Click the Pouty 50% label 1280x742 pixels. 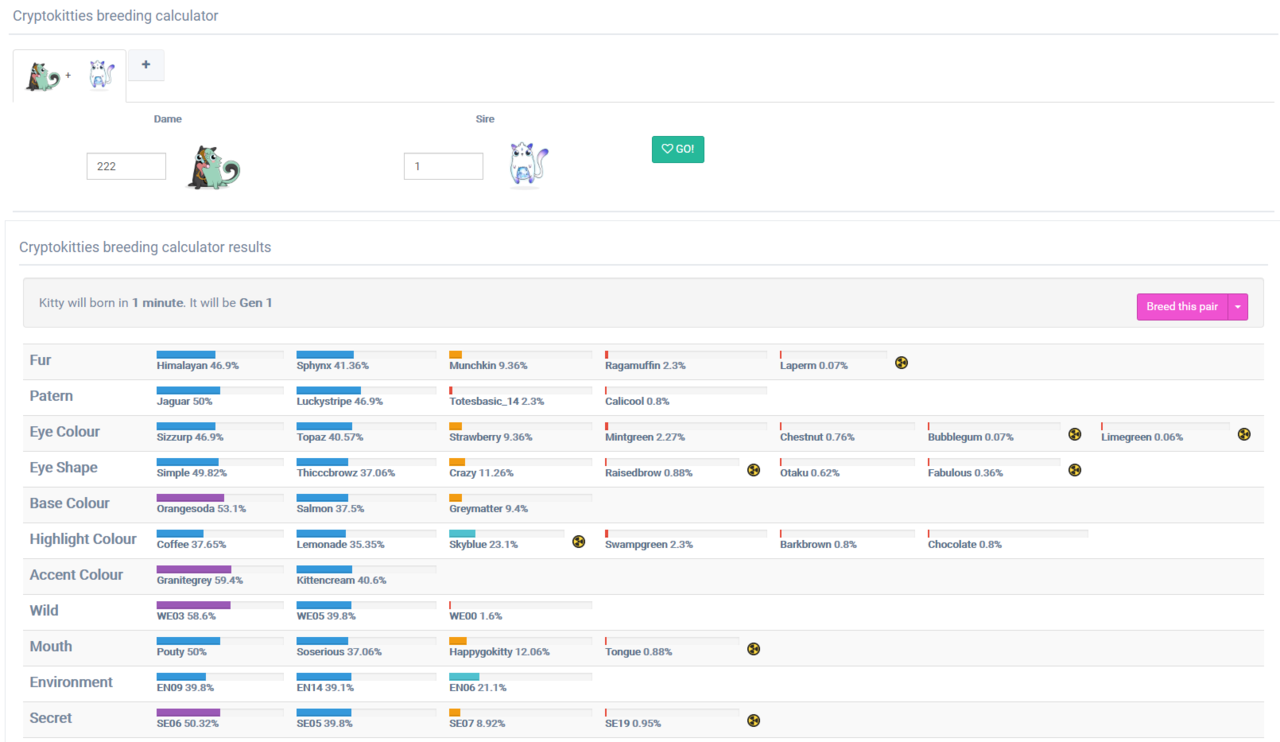tap(182, 652)
